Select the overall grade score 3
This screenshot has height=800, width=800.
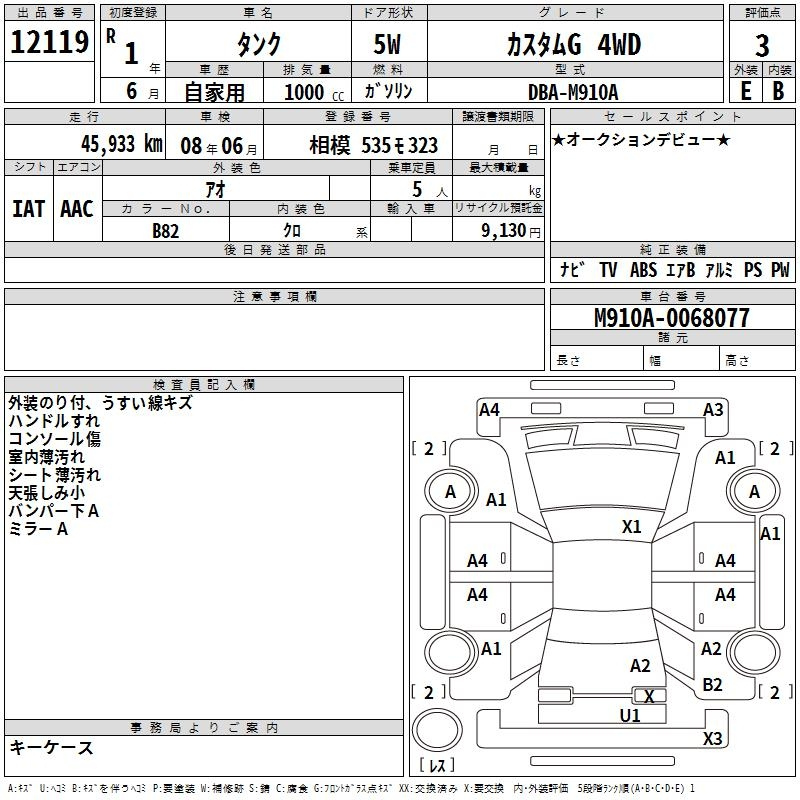[762, 45]
